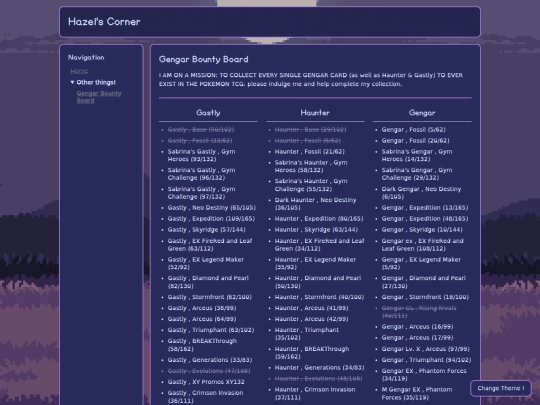This screenshot has height=405, width=540.
Task: Select the Gastly column heading
Action: [x=208, y=113]
